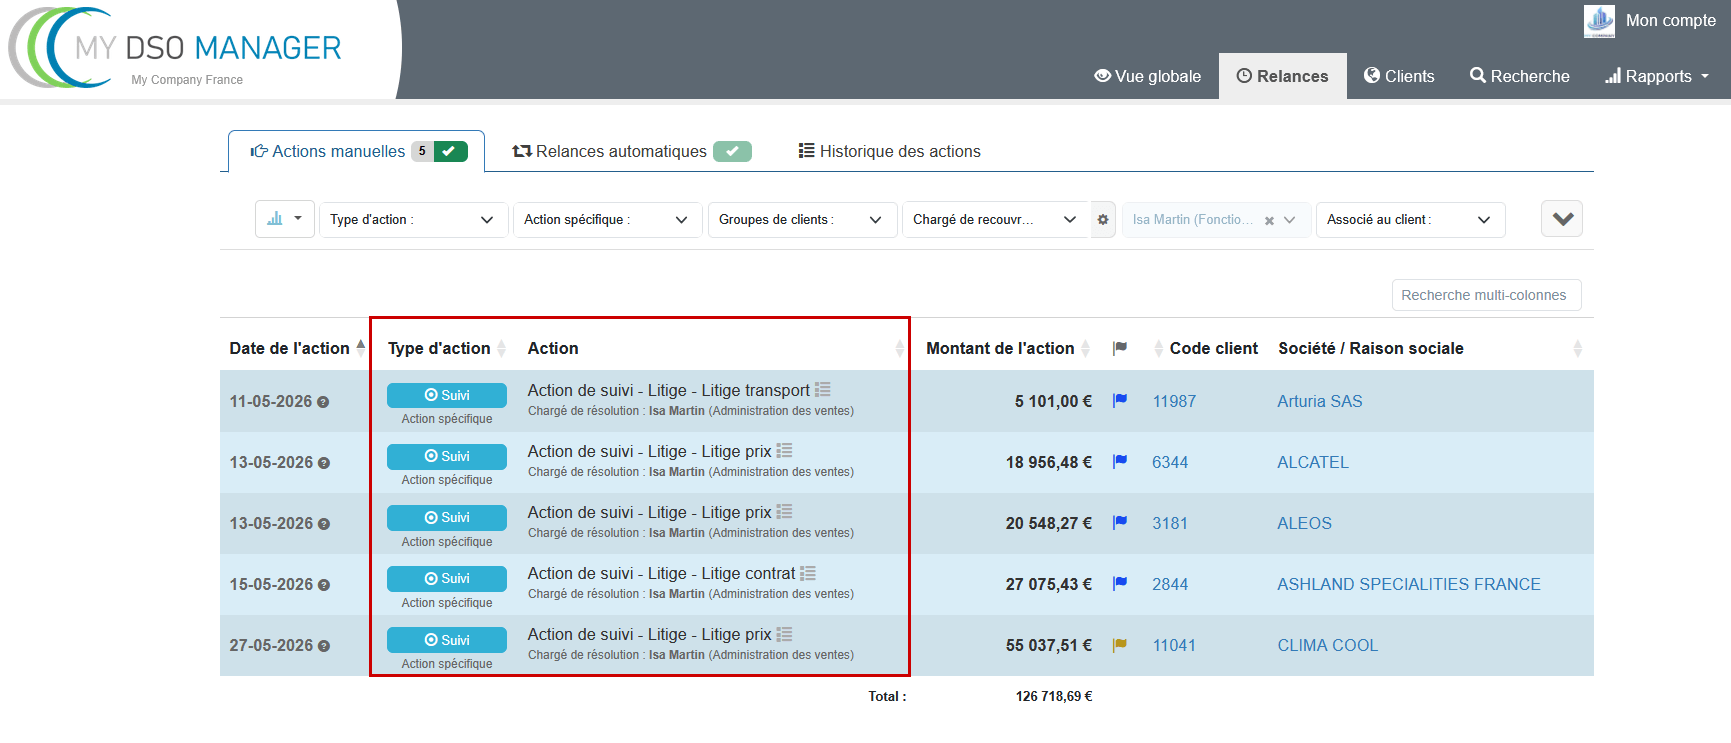Open the CLIMA COOL company link

1328,645
